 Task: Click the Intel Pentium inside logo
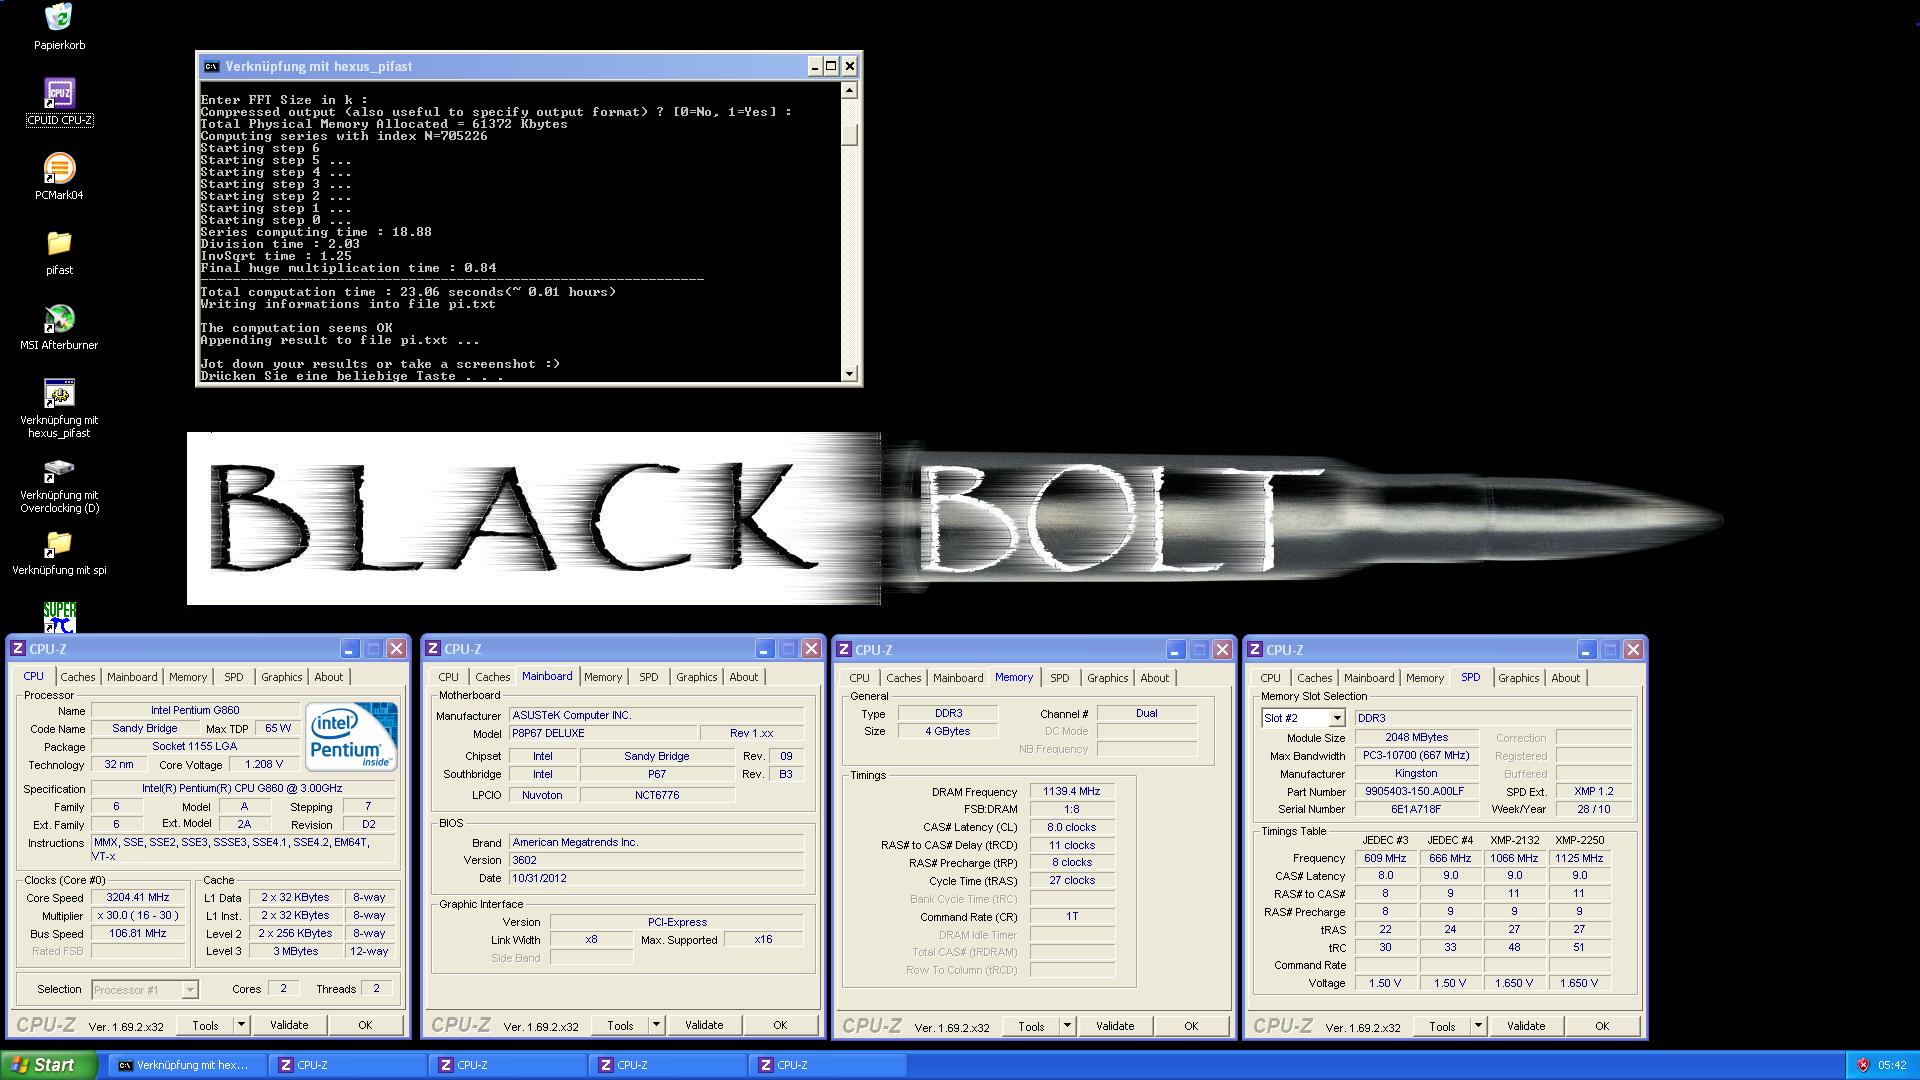click(351, 736)
